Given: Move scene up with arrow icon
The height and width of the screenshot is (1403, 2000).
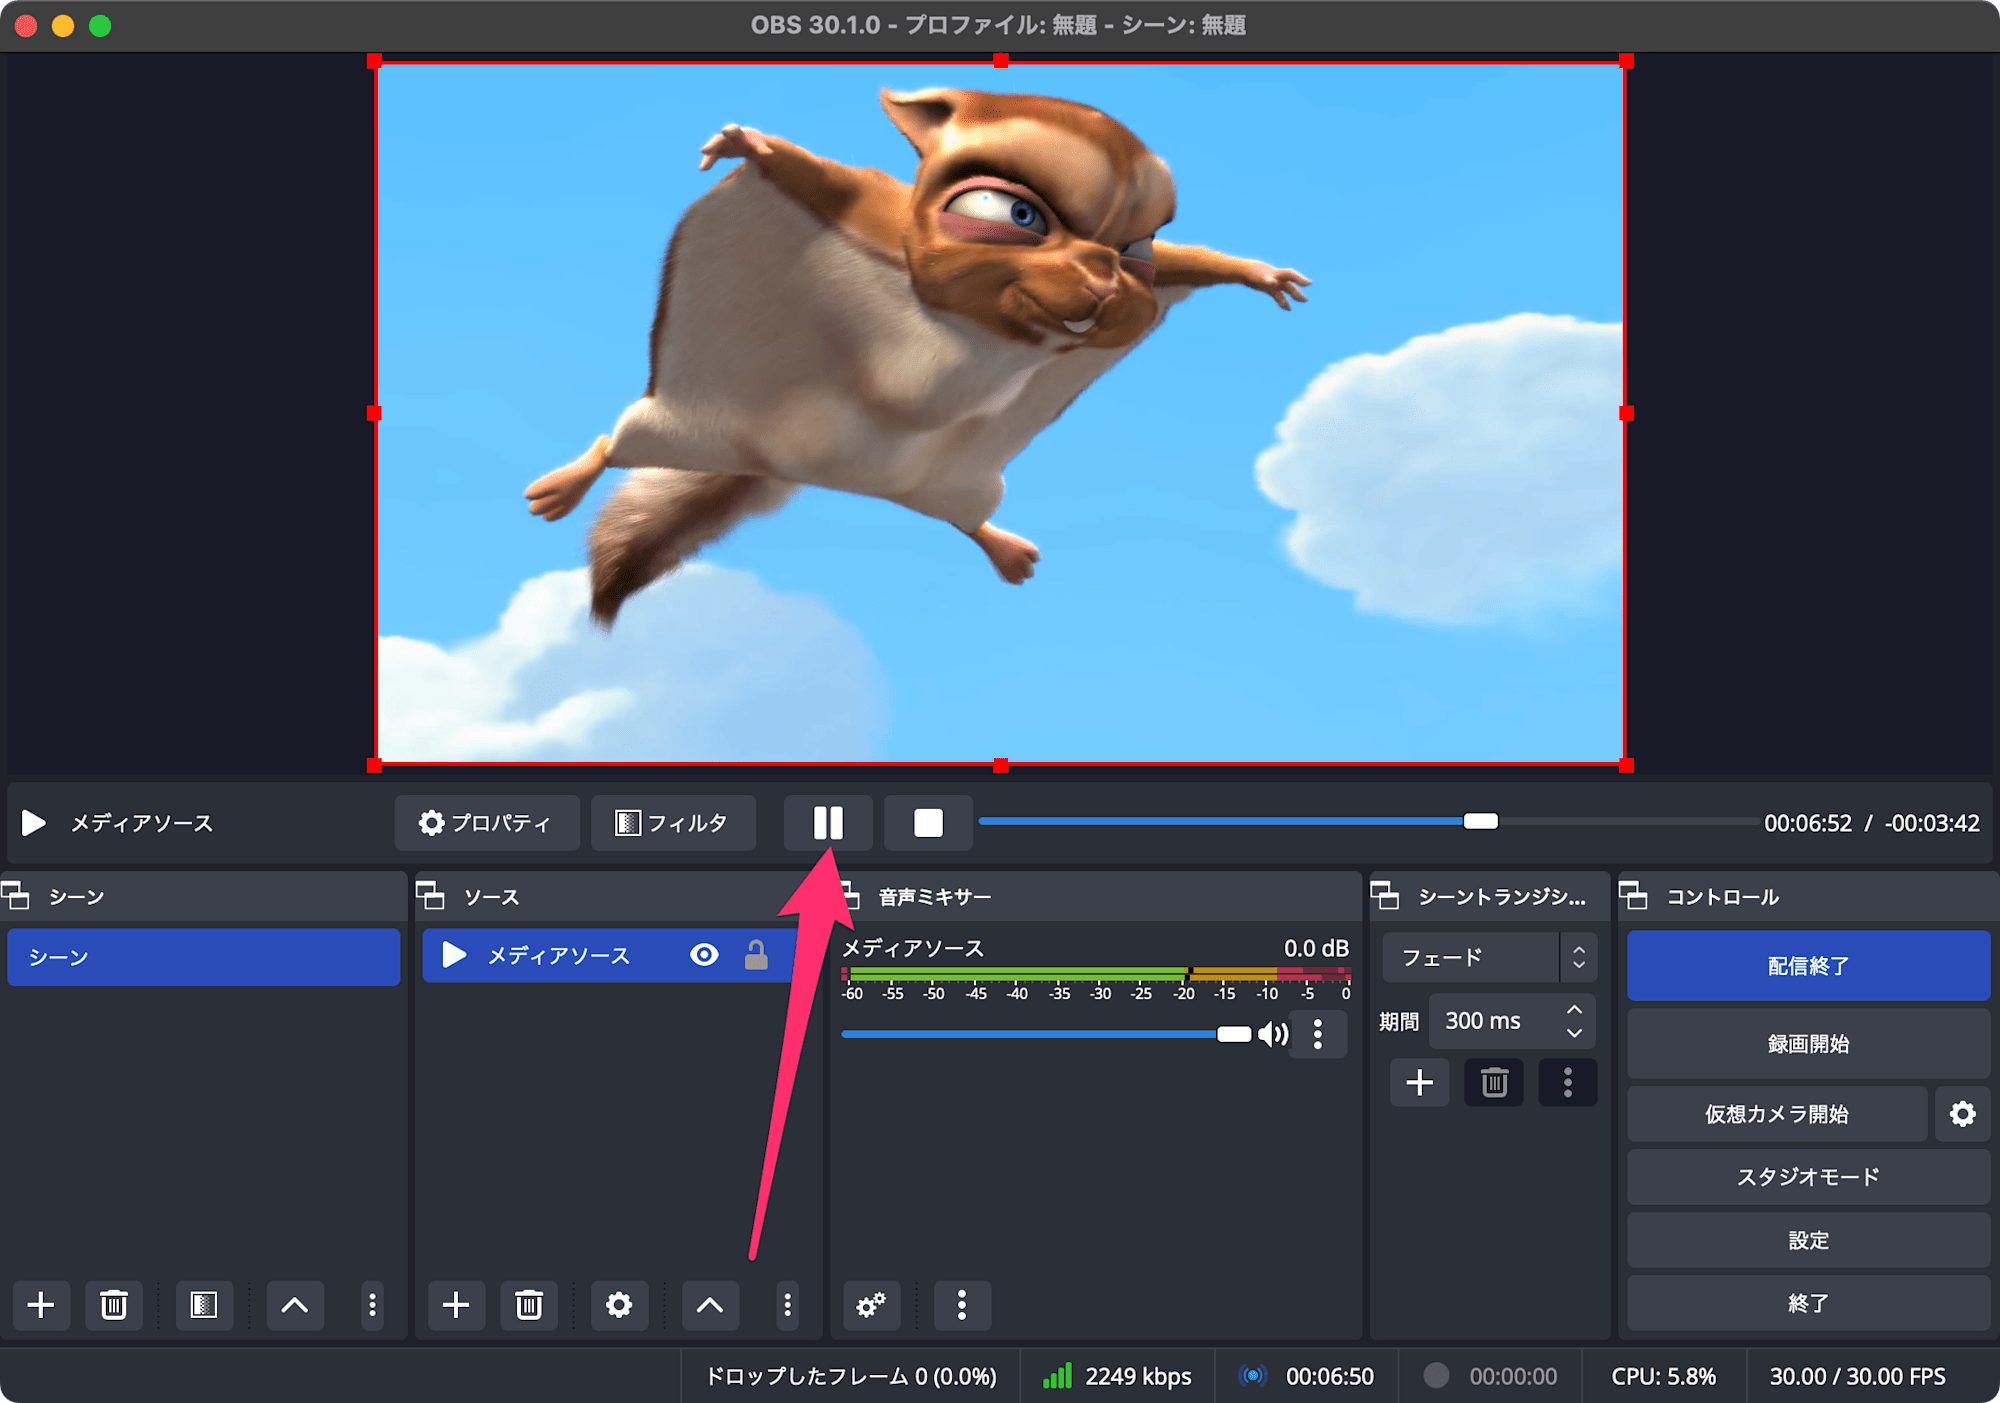Looking at the screenshot, I should click(x=295, y=1305).
